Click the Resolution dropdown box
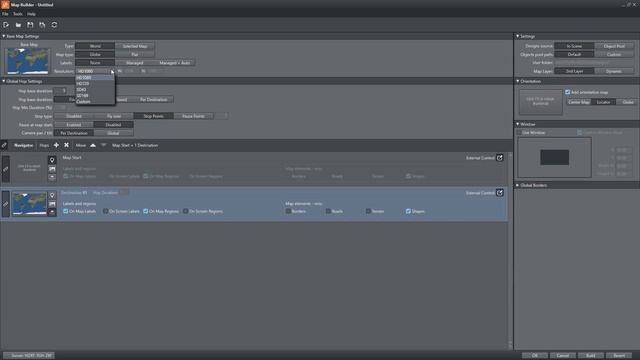Screen dimensions: 640x360 (95, 71)
